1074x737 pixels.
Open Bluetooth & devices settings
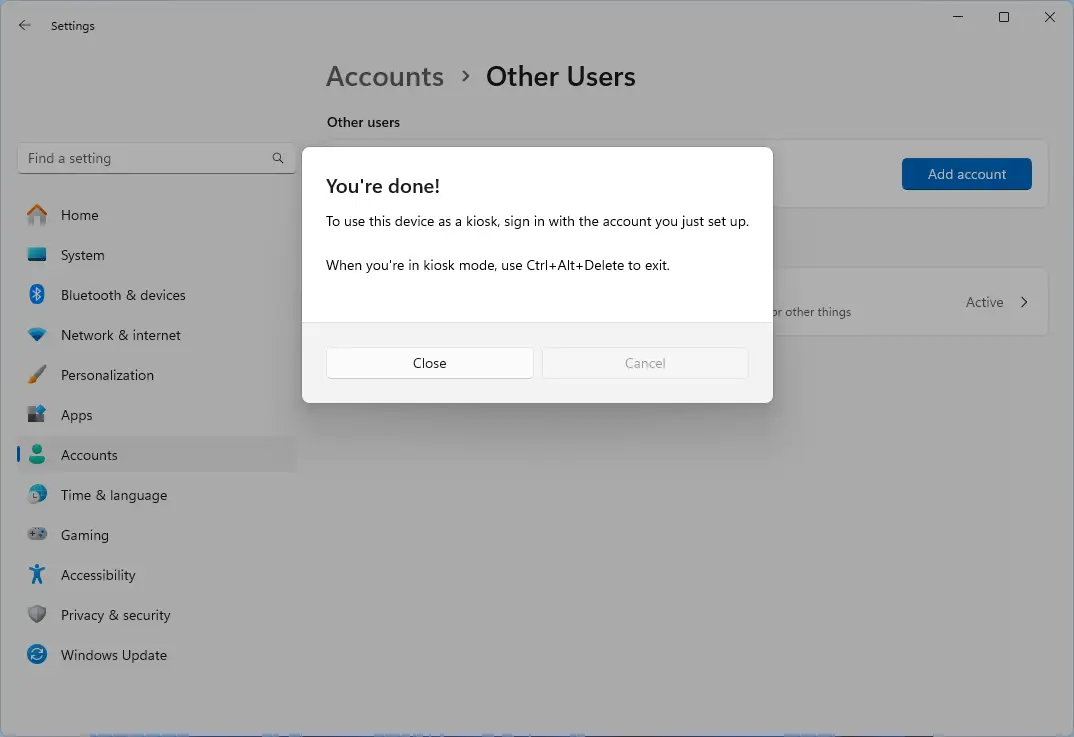[157, 295]
